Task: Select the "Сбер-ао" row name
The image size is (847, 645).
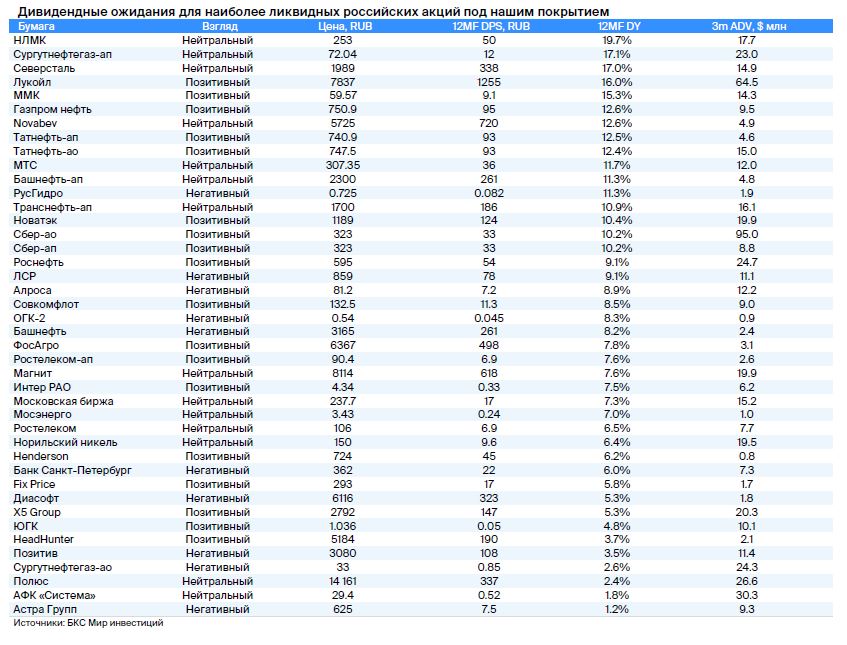Action: (x=35, y=235)
